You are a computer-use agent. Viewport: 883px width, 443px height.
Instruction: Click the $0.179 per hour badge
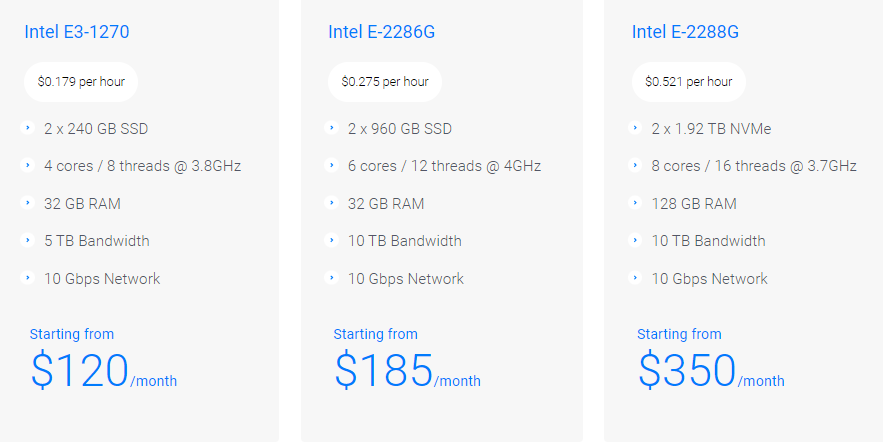[81, 82]
